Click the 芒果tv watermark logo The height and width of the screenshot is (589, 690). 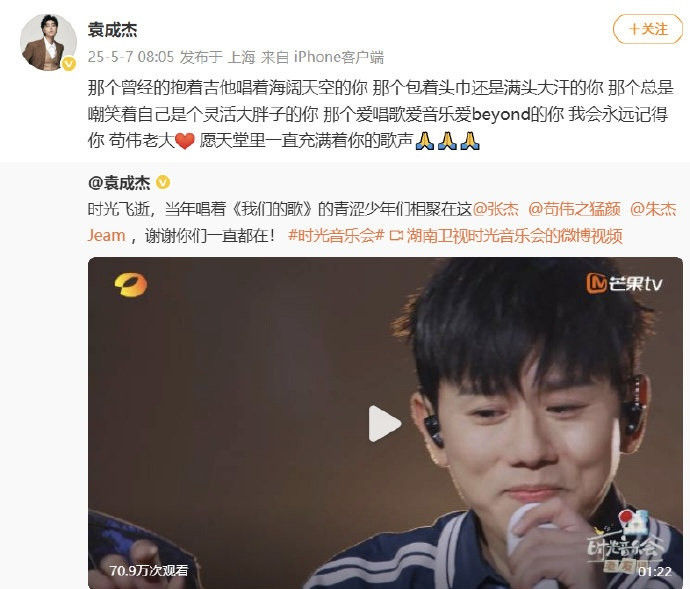point(624,283)
